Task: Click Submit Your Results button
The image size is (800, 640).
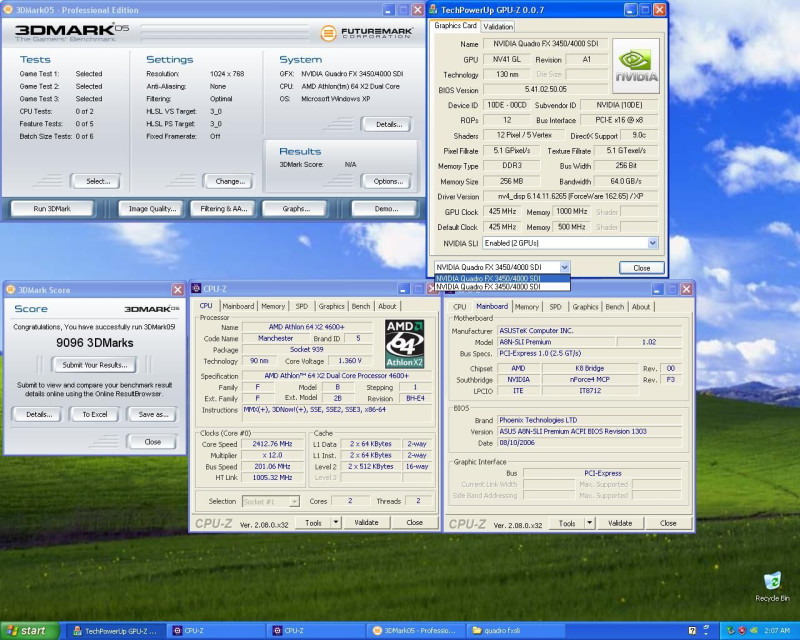Action: click(x=94, y=365)
